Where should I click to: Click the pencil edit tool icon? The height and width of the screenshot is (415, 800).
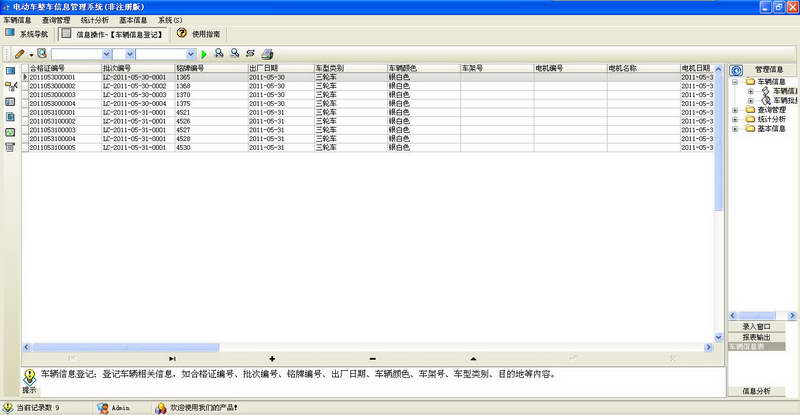pos(19,54)
